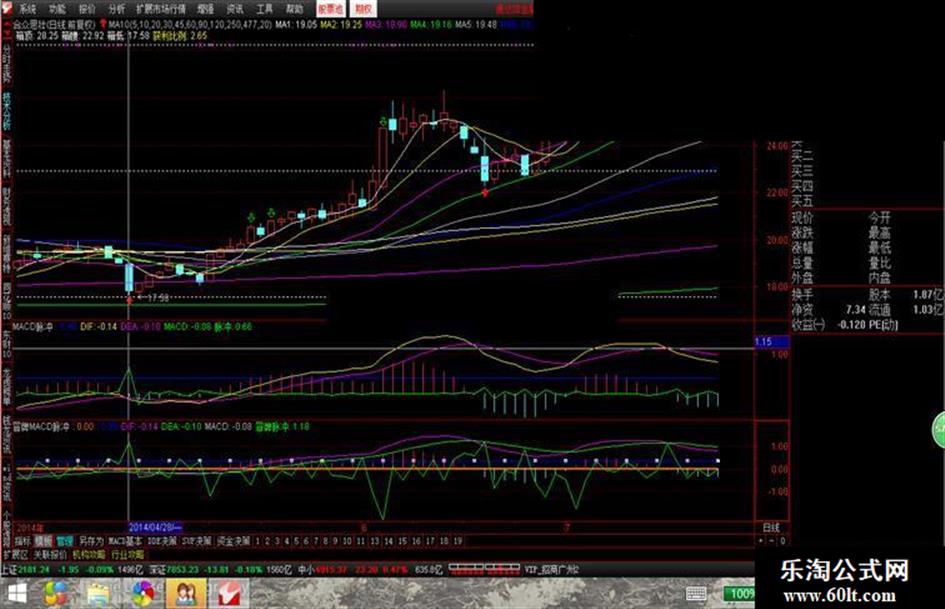
Task: Click the 获利比例 2.65 label
Action: point(180,36)
